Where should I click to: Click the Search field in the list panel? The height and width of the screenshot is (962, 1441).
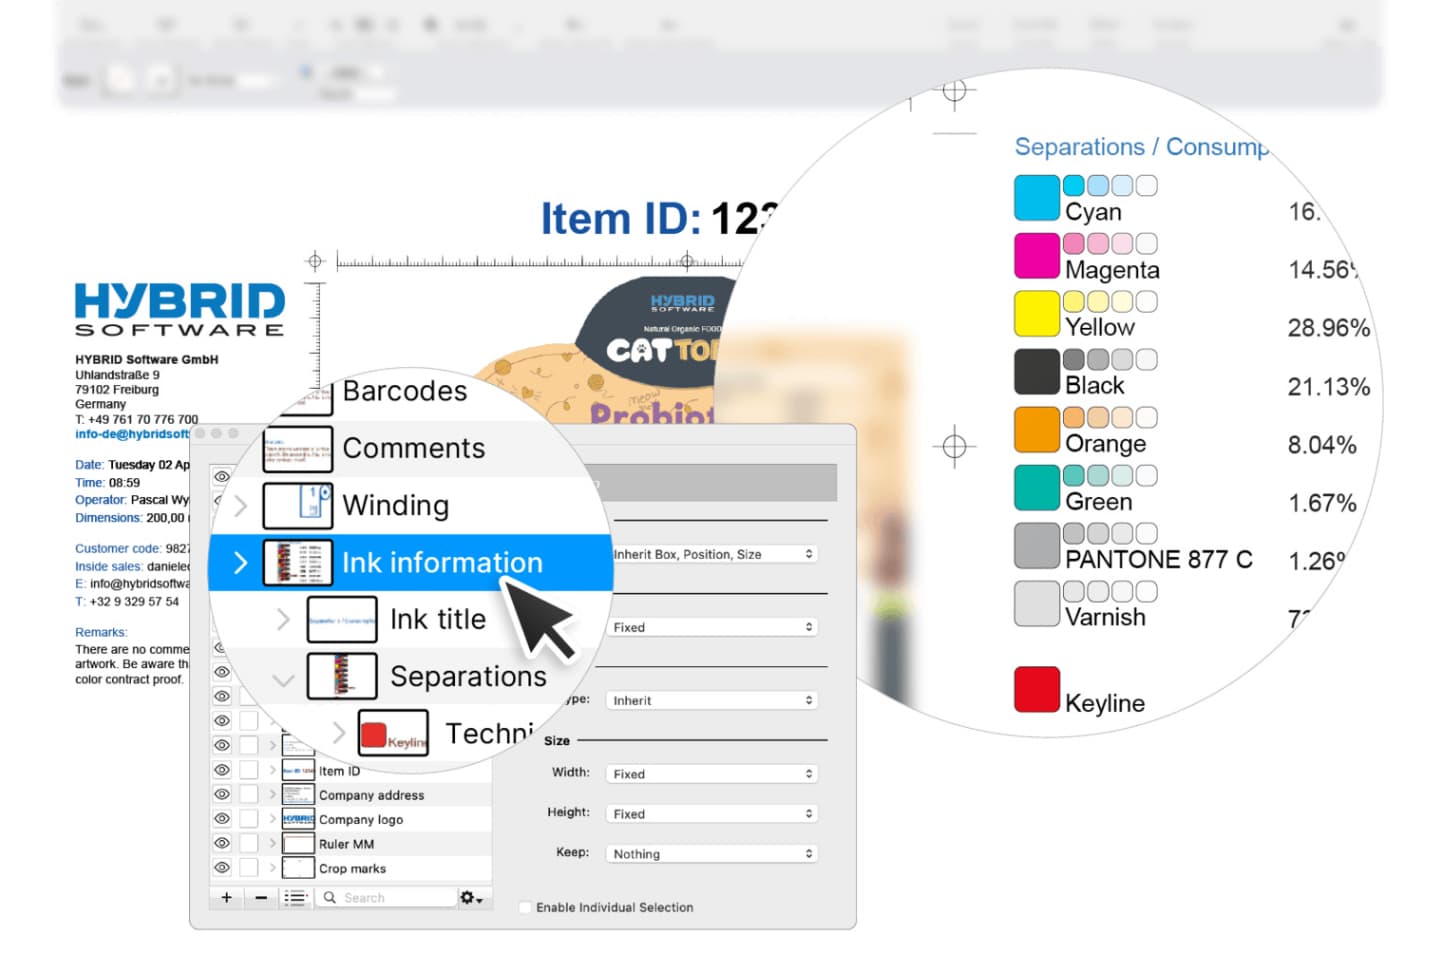pyautogui.click(x=386, y=897)
